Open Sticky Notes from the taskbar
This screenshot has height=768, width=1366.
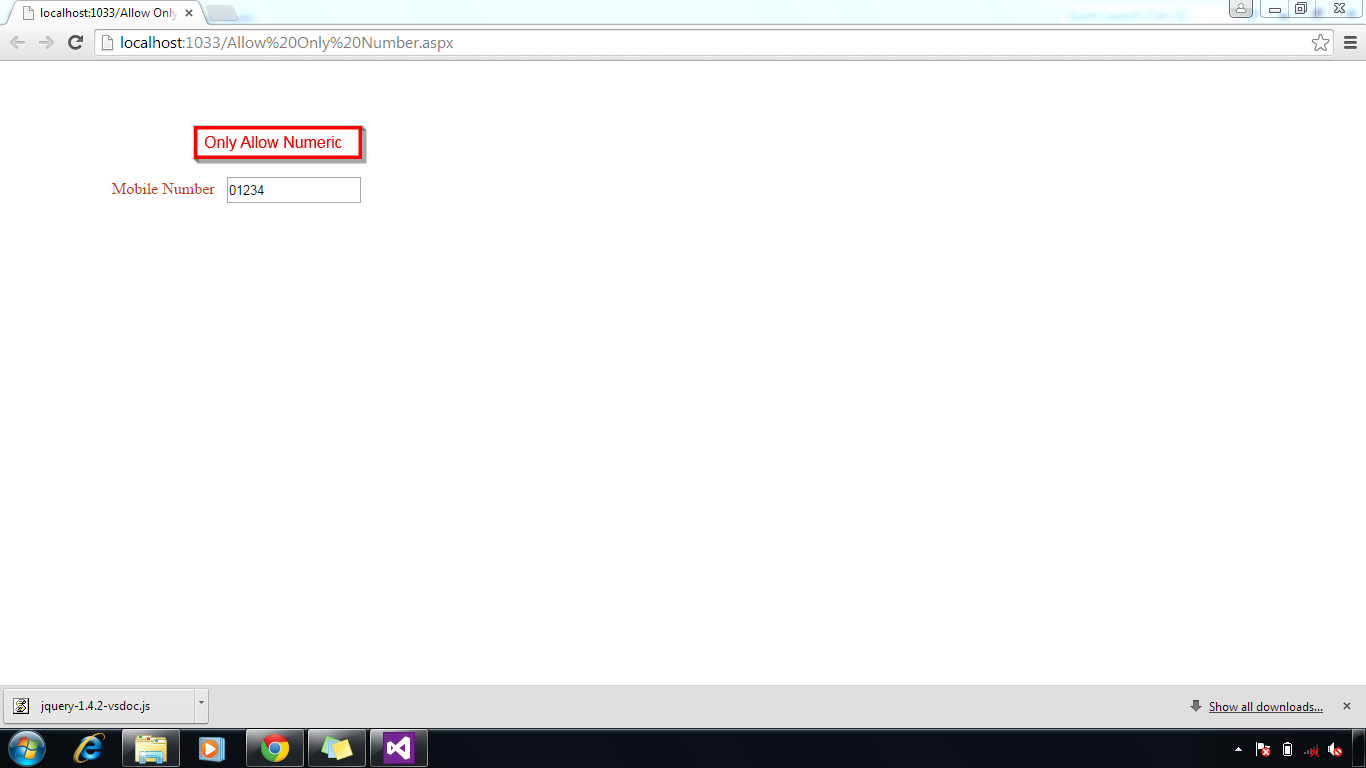pos(336,747)
